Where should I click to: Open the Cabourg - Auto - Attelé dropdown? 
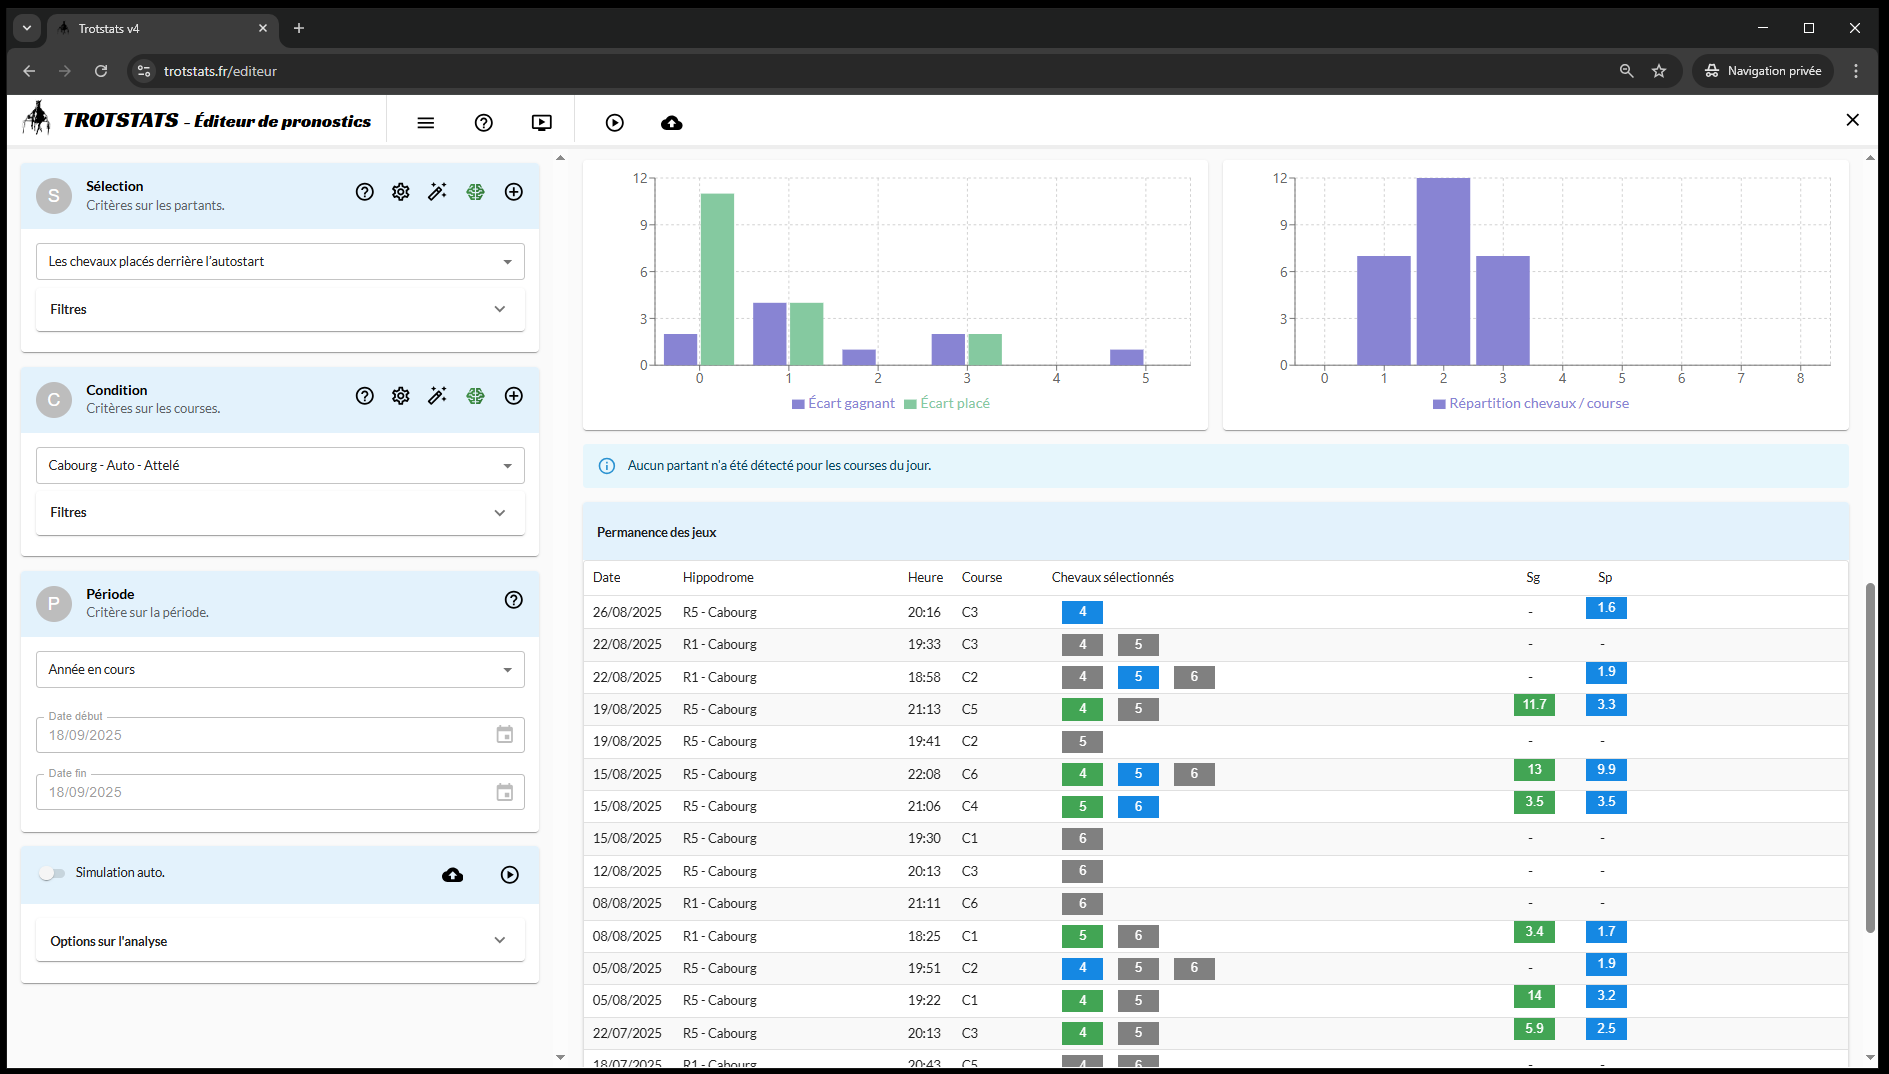[x=280, y=466]
